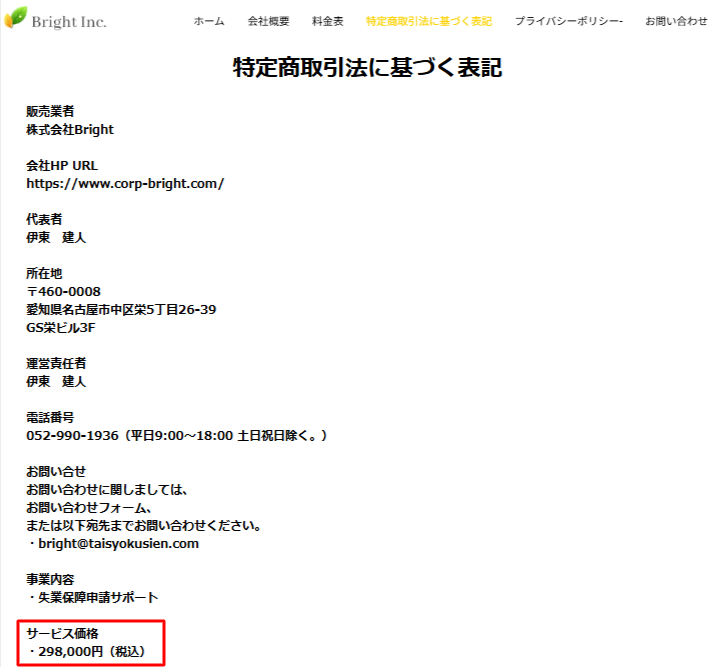Click the サービス価格 label
711x667 pixels.
pos(62,633)
